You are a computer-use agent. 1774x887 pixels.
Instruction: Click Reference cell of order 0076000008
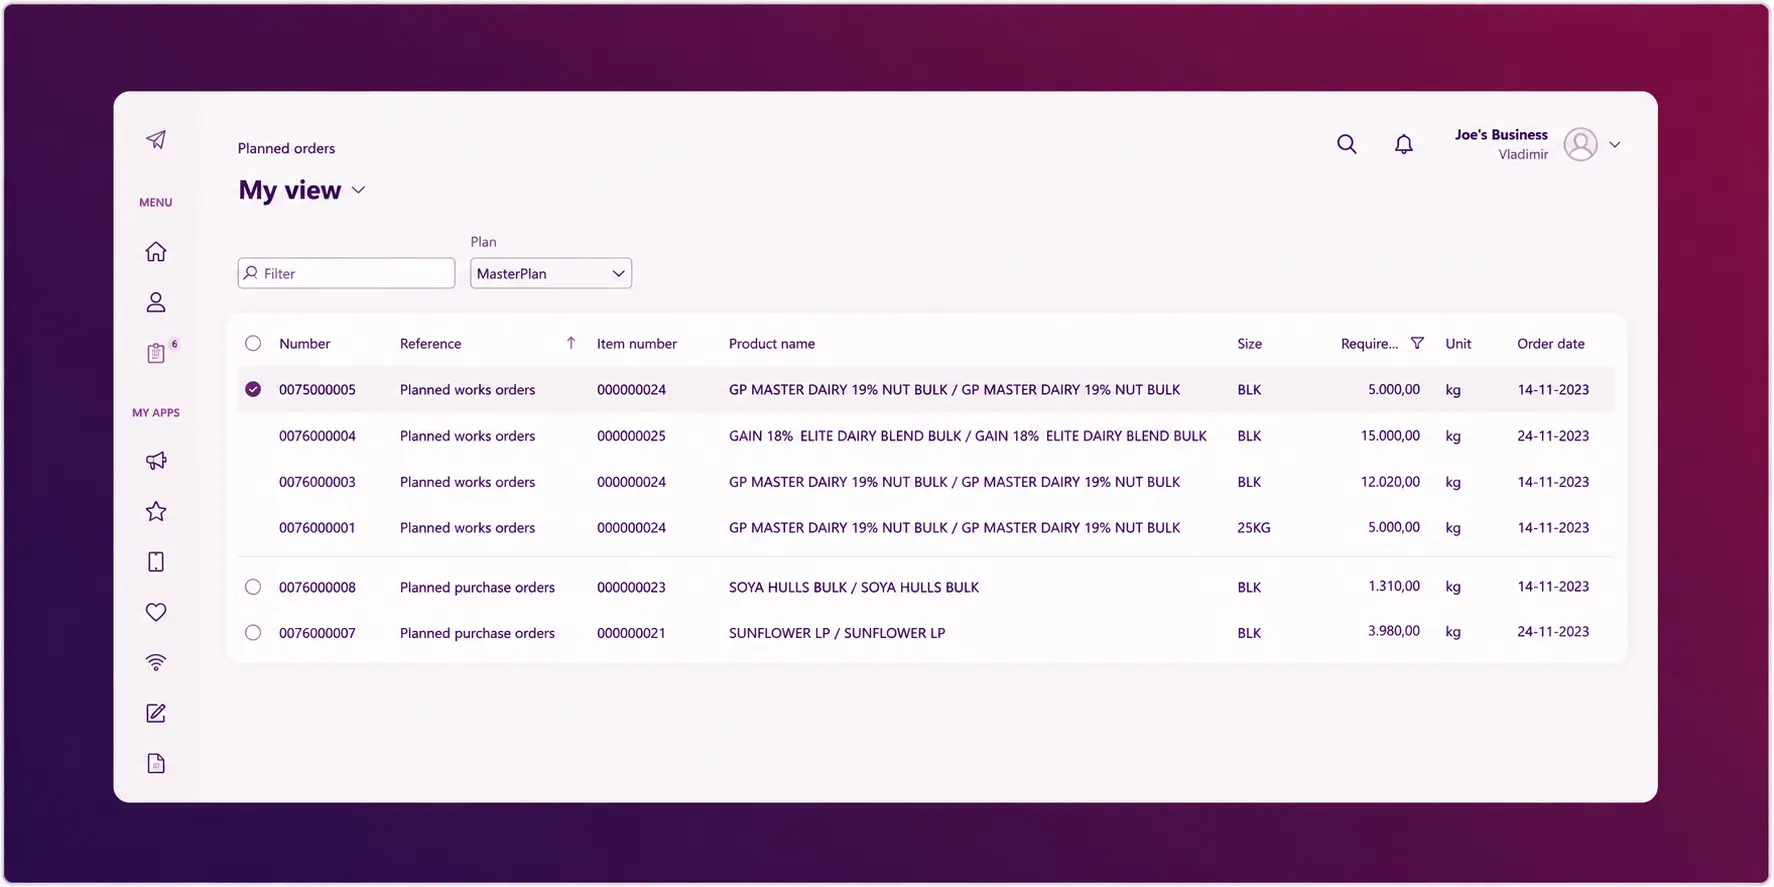477,587
